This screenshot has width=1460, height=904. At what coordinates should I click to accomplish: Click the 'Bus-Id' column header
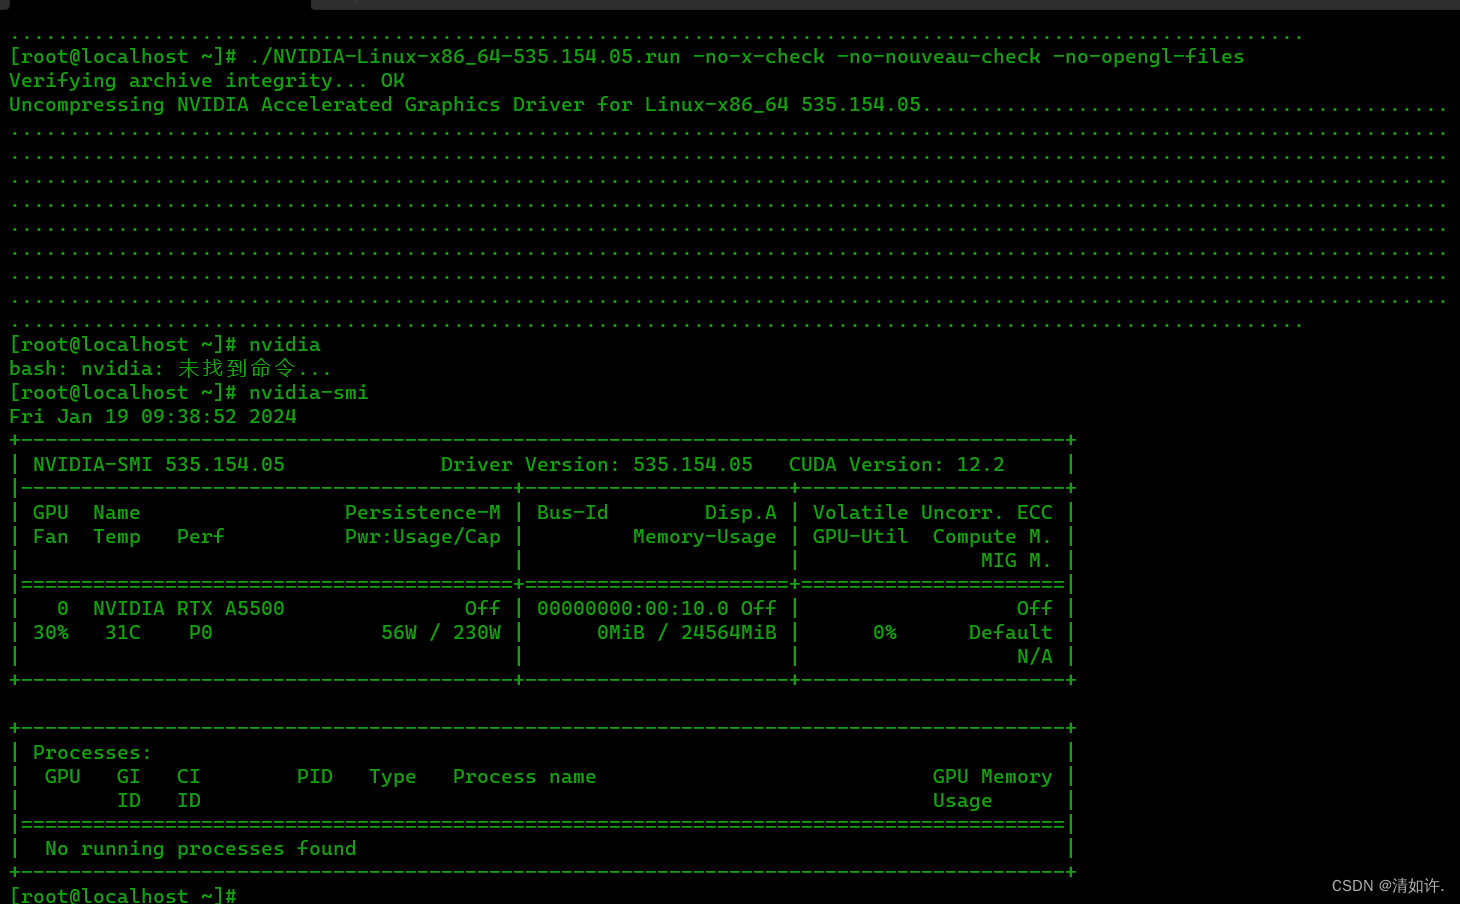tap(573, 513)
